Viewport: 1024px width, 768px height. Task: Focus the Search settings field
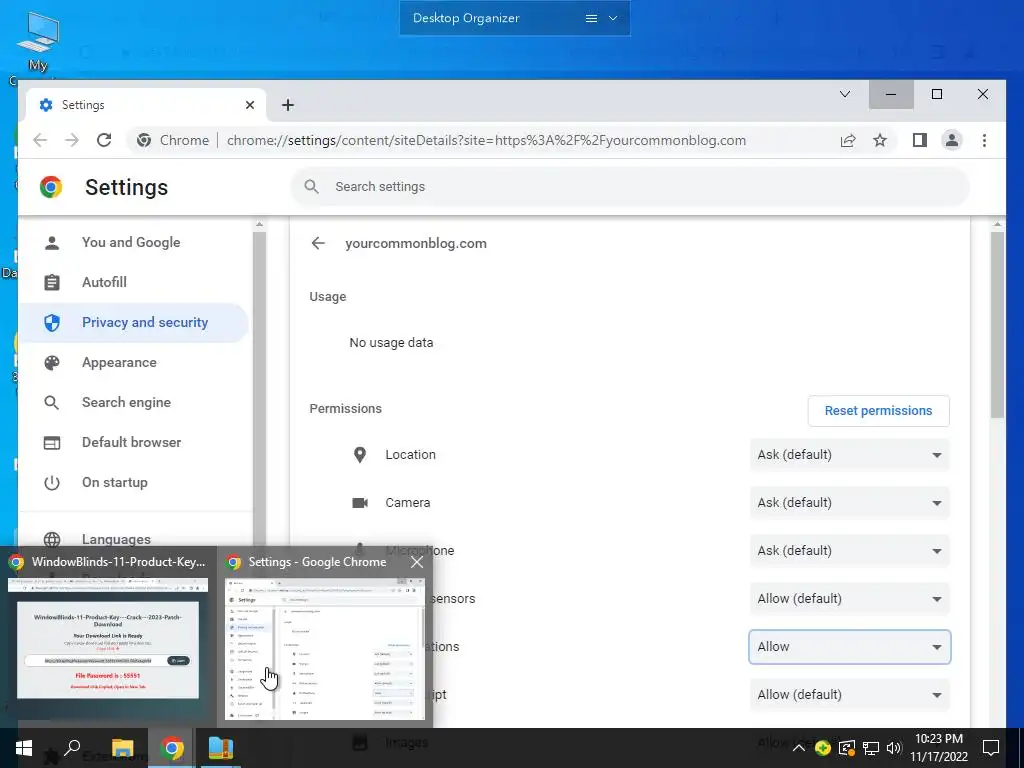point(630,187)
